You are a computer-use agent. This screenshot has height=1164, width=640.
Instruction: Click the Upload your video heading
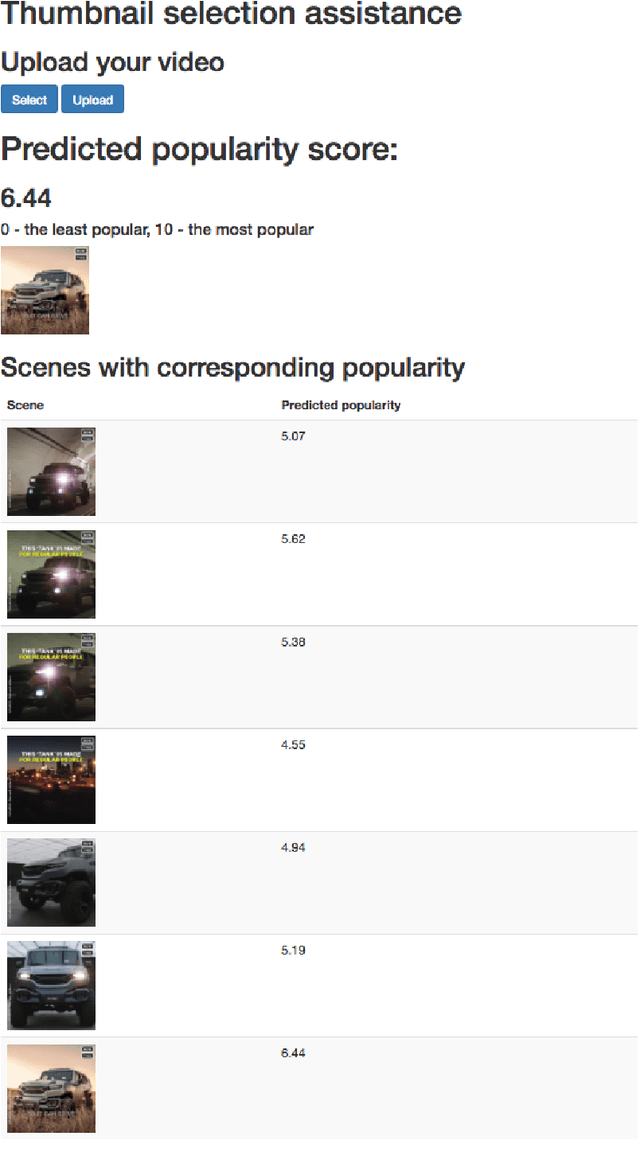(x=112, y=62)
